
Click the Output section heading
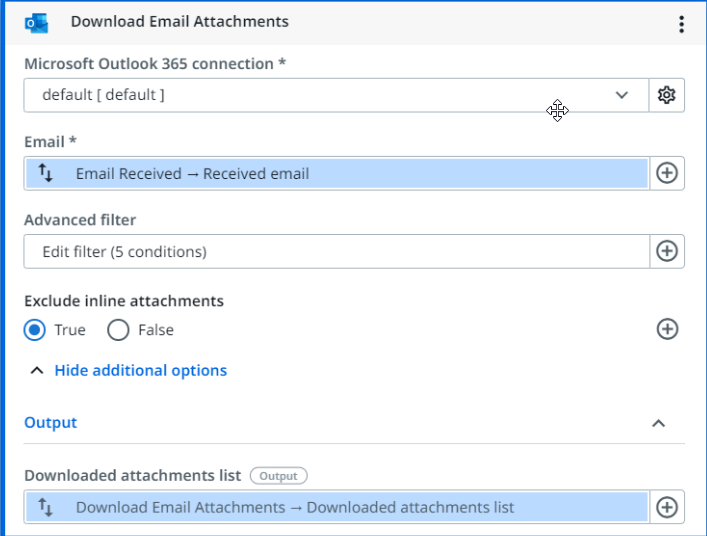point(50,422)
